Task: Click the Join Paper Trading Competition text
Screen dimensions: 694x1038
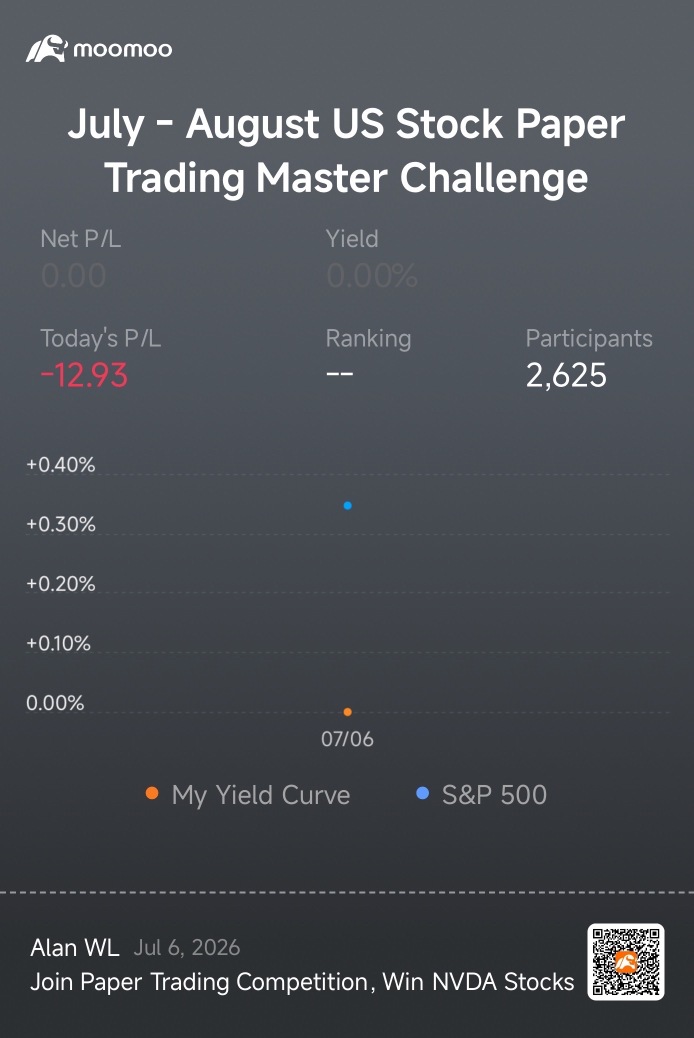Action: pos(302,982)
